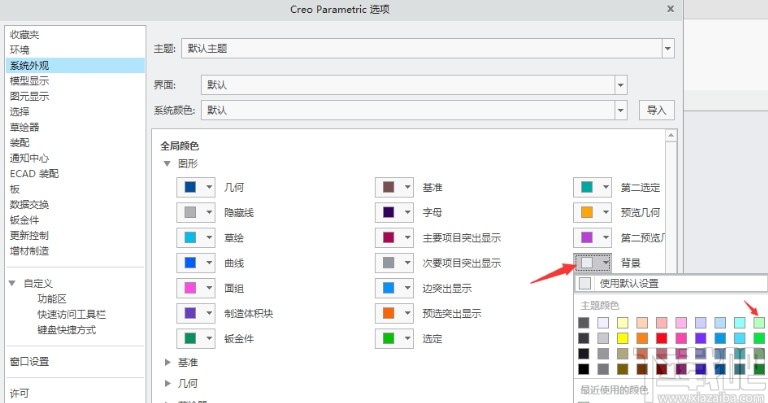The width and height of the screenshot is (768, 403).
Task: Expand the 基准 section
Action: coord(167,362)
